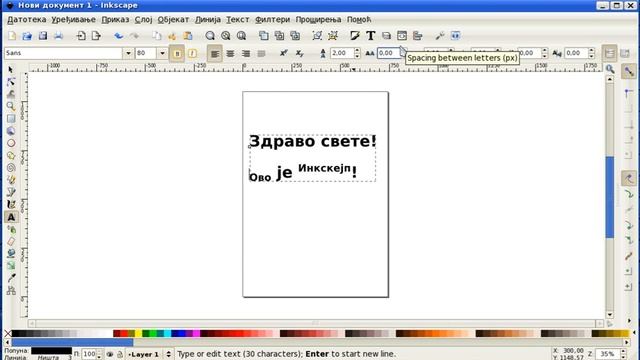Select the Pencil freehand tool

coord(11,180)
